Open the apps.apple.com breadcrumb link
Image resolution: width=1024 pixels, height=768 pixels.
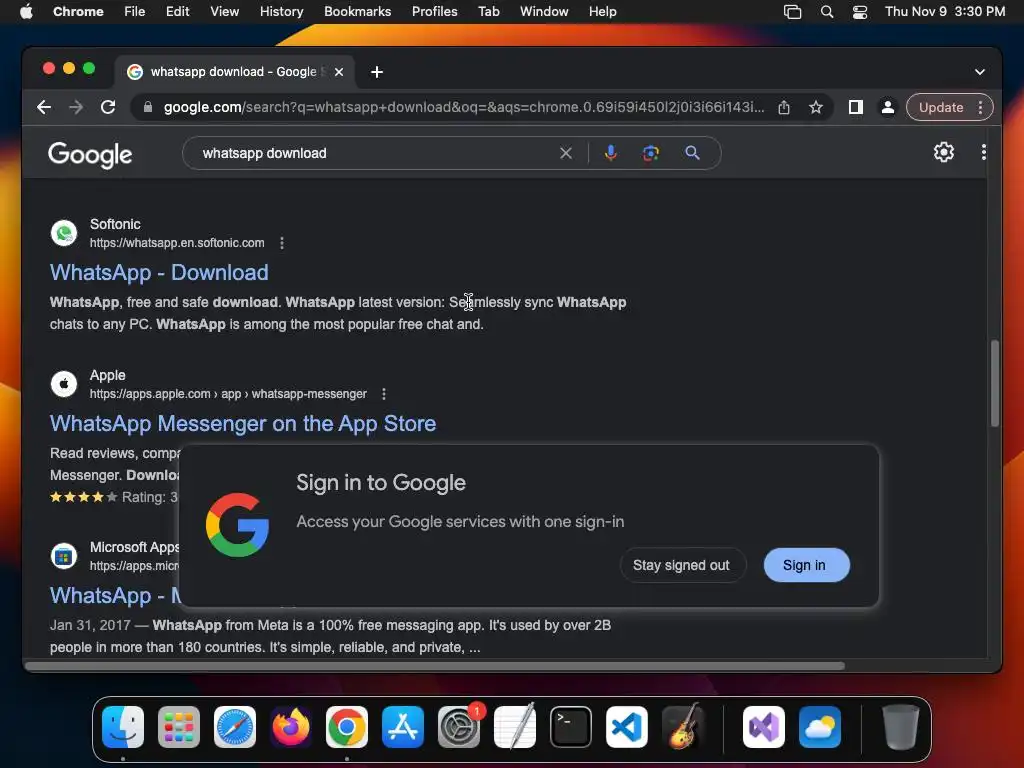pos(228,394)
